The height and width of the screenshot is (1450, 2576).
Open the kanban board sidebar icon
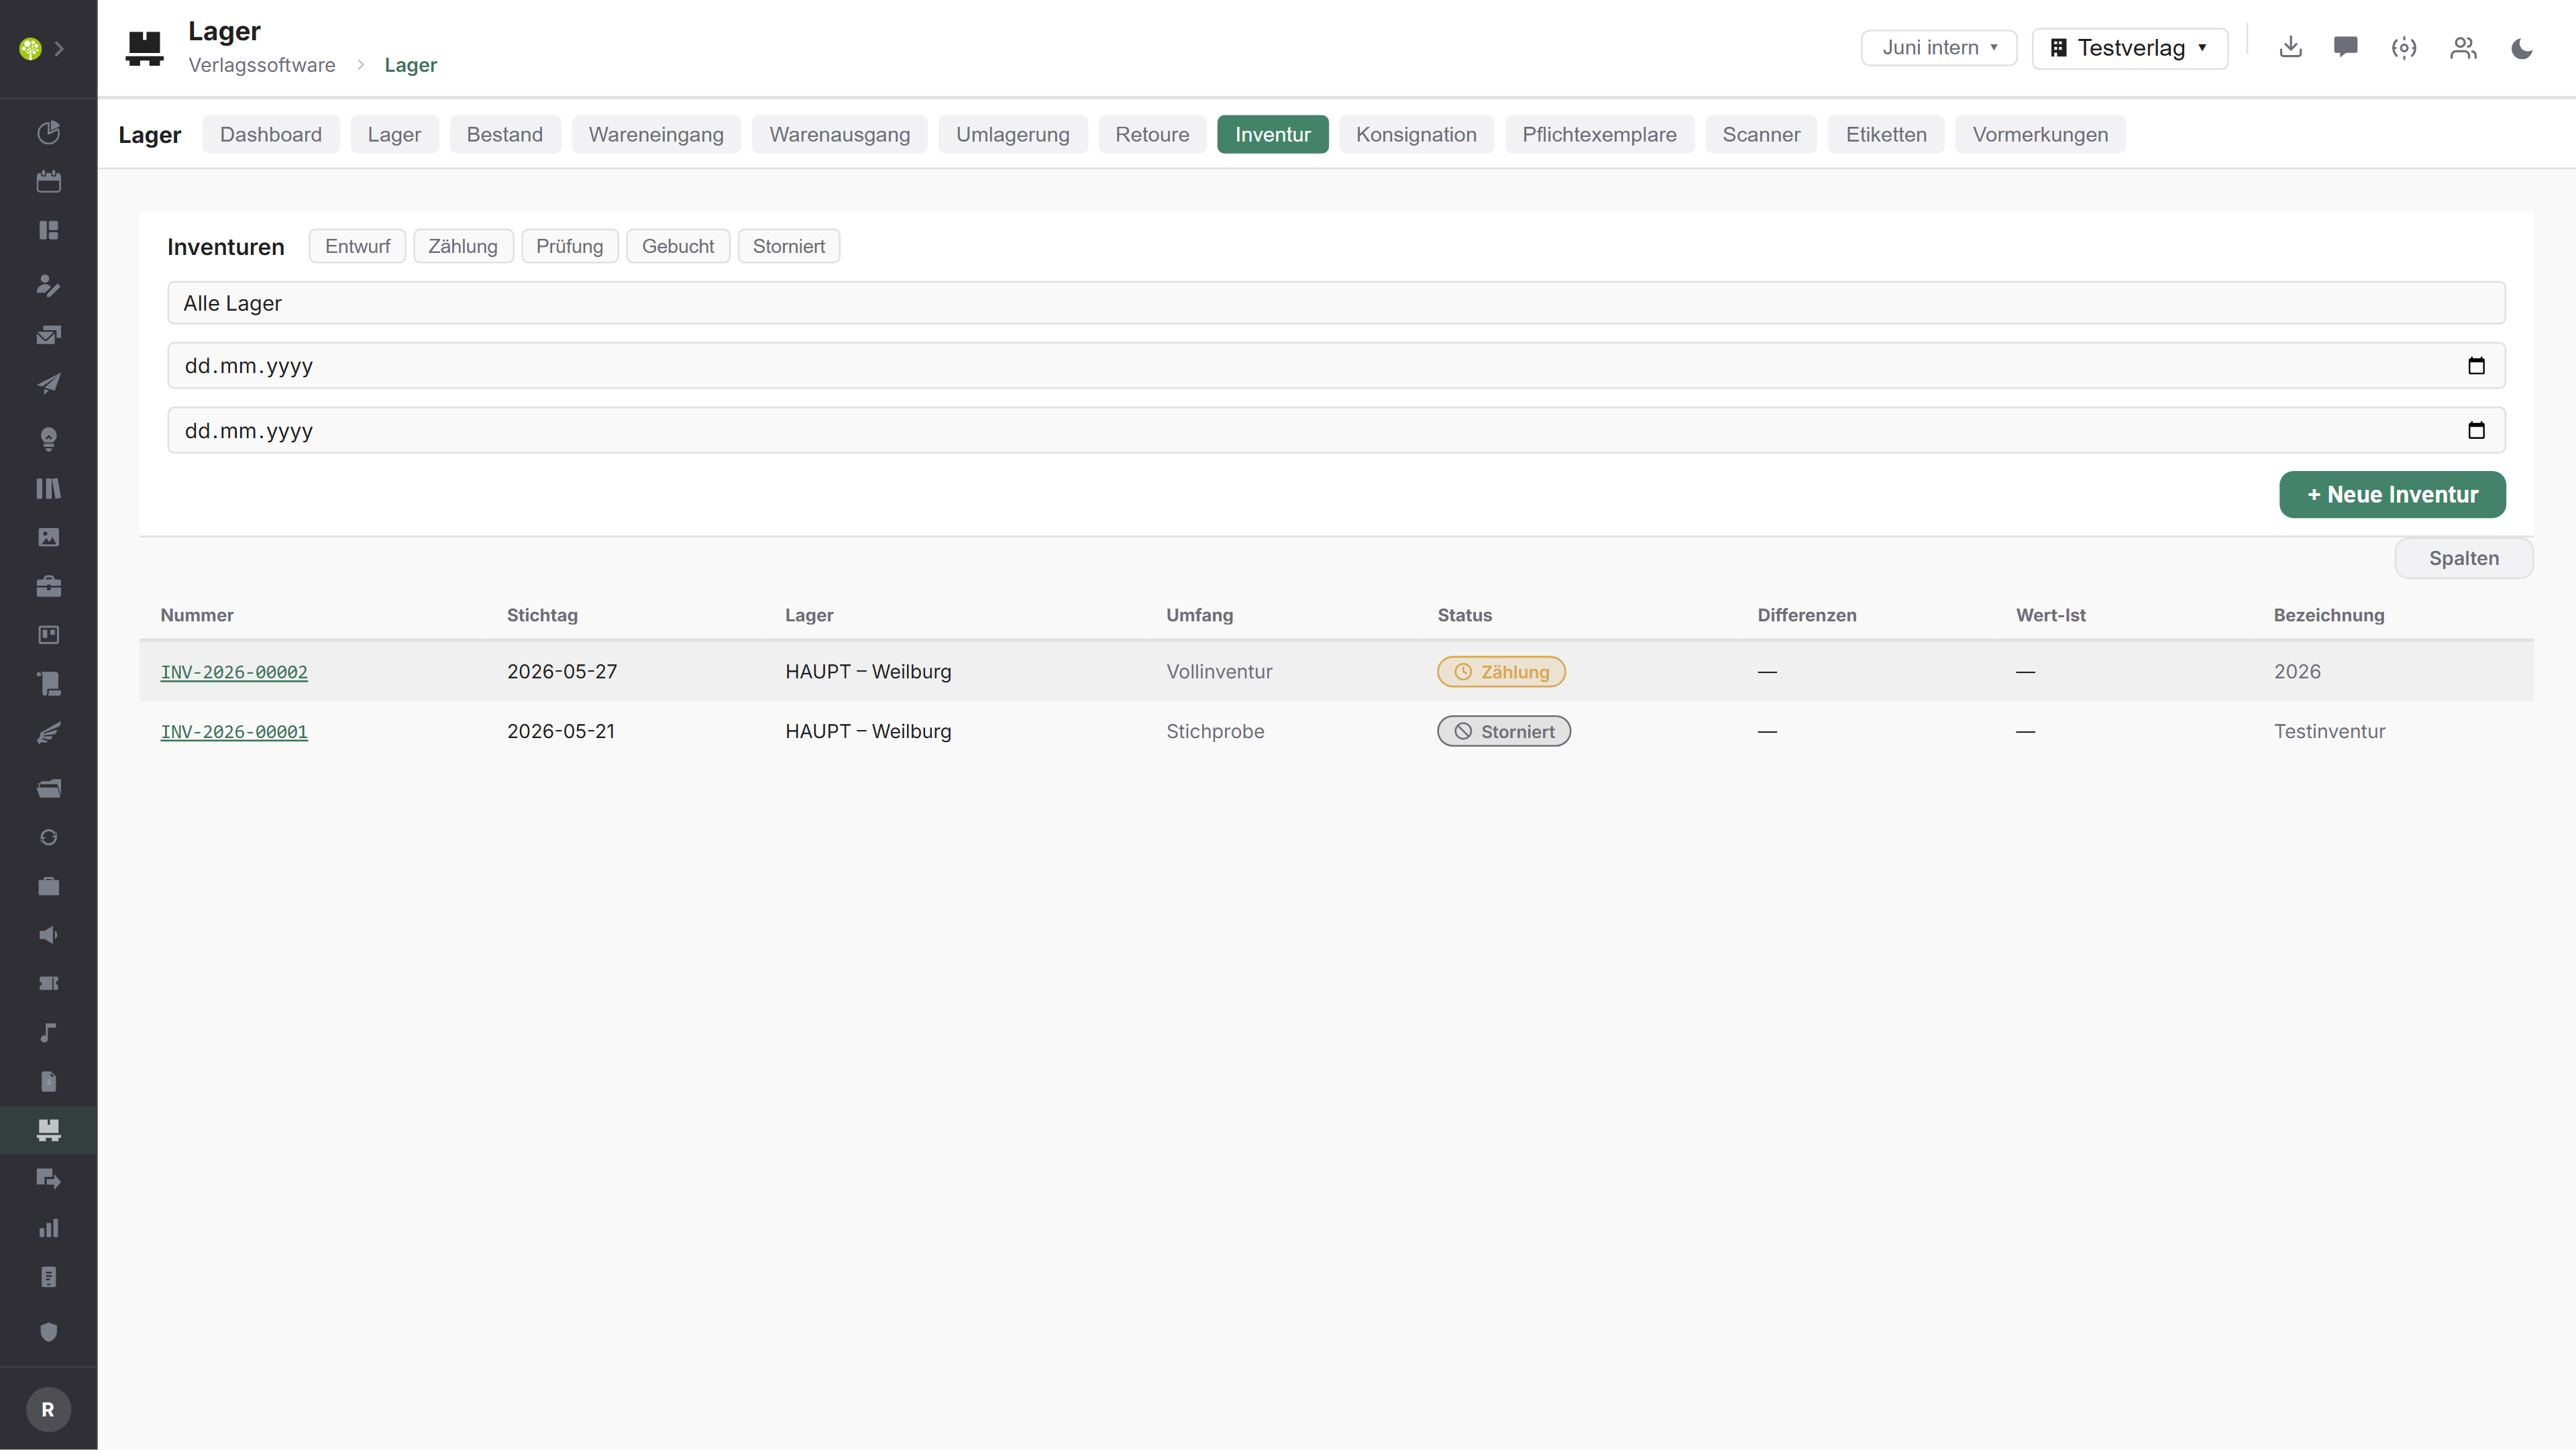point(48,635)
